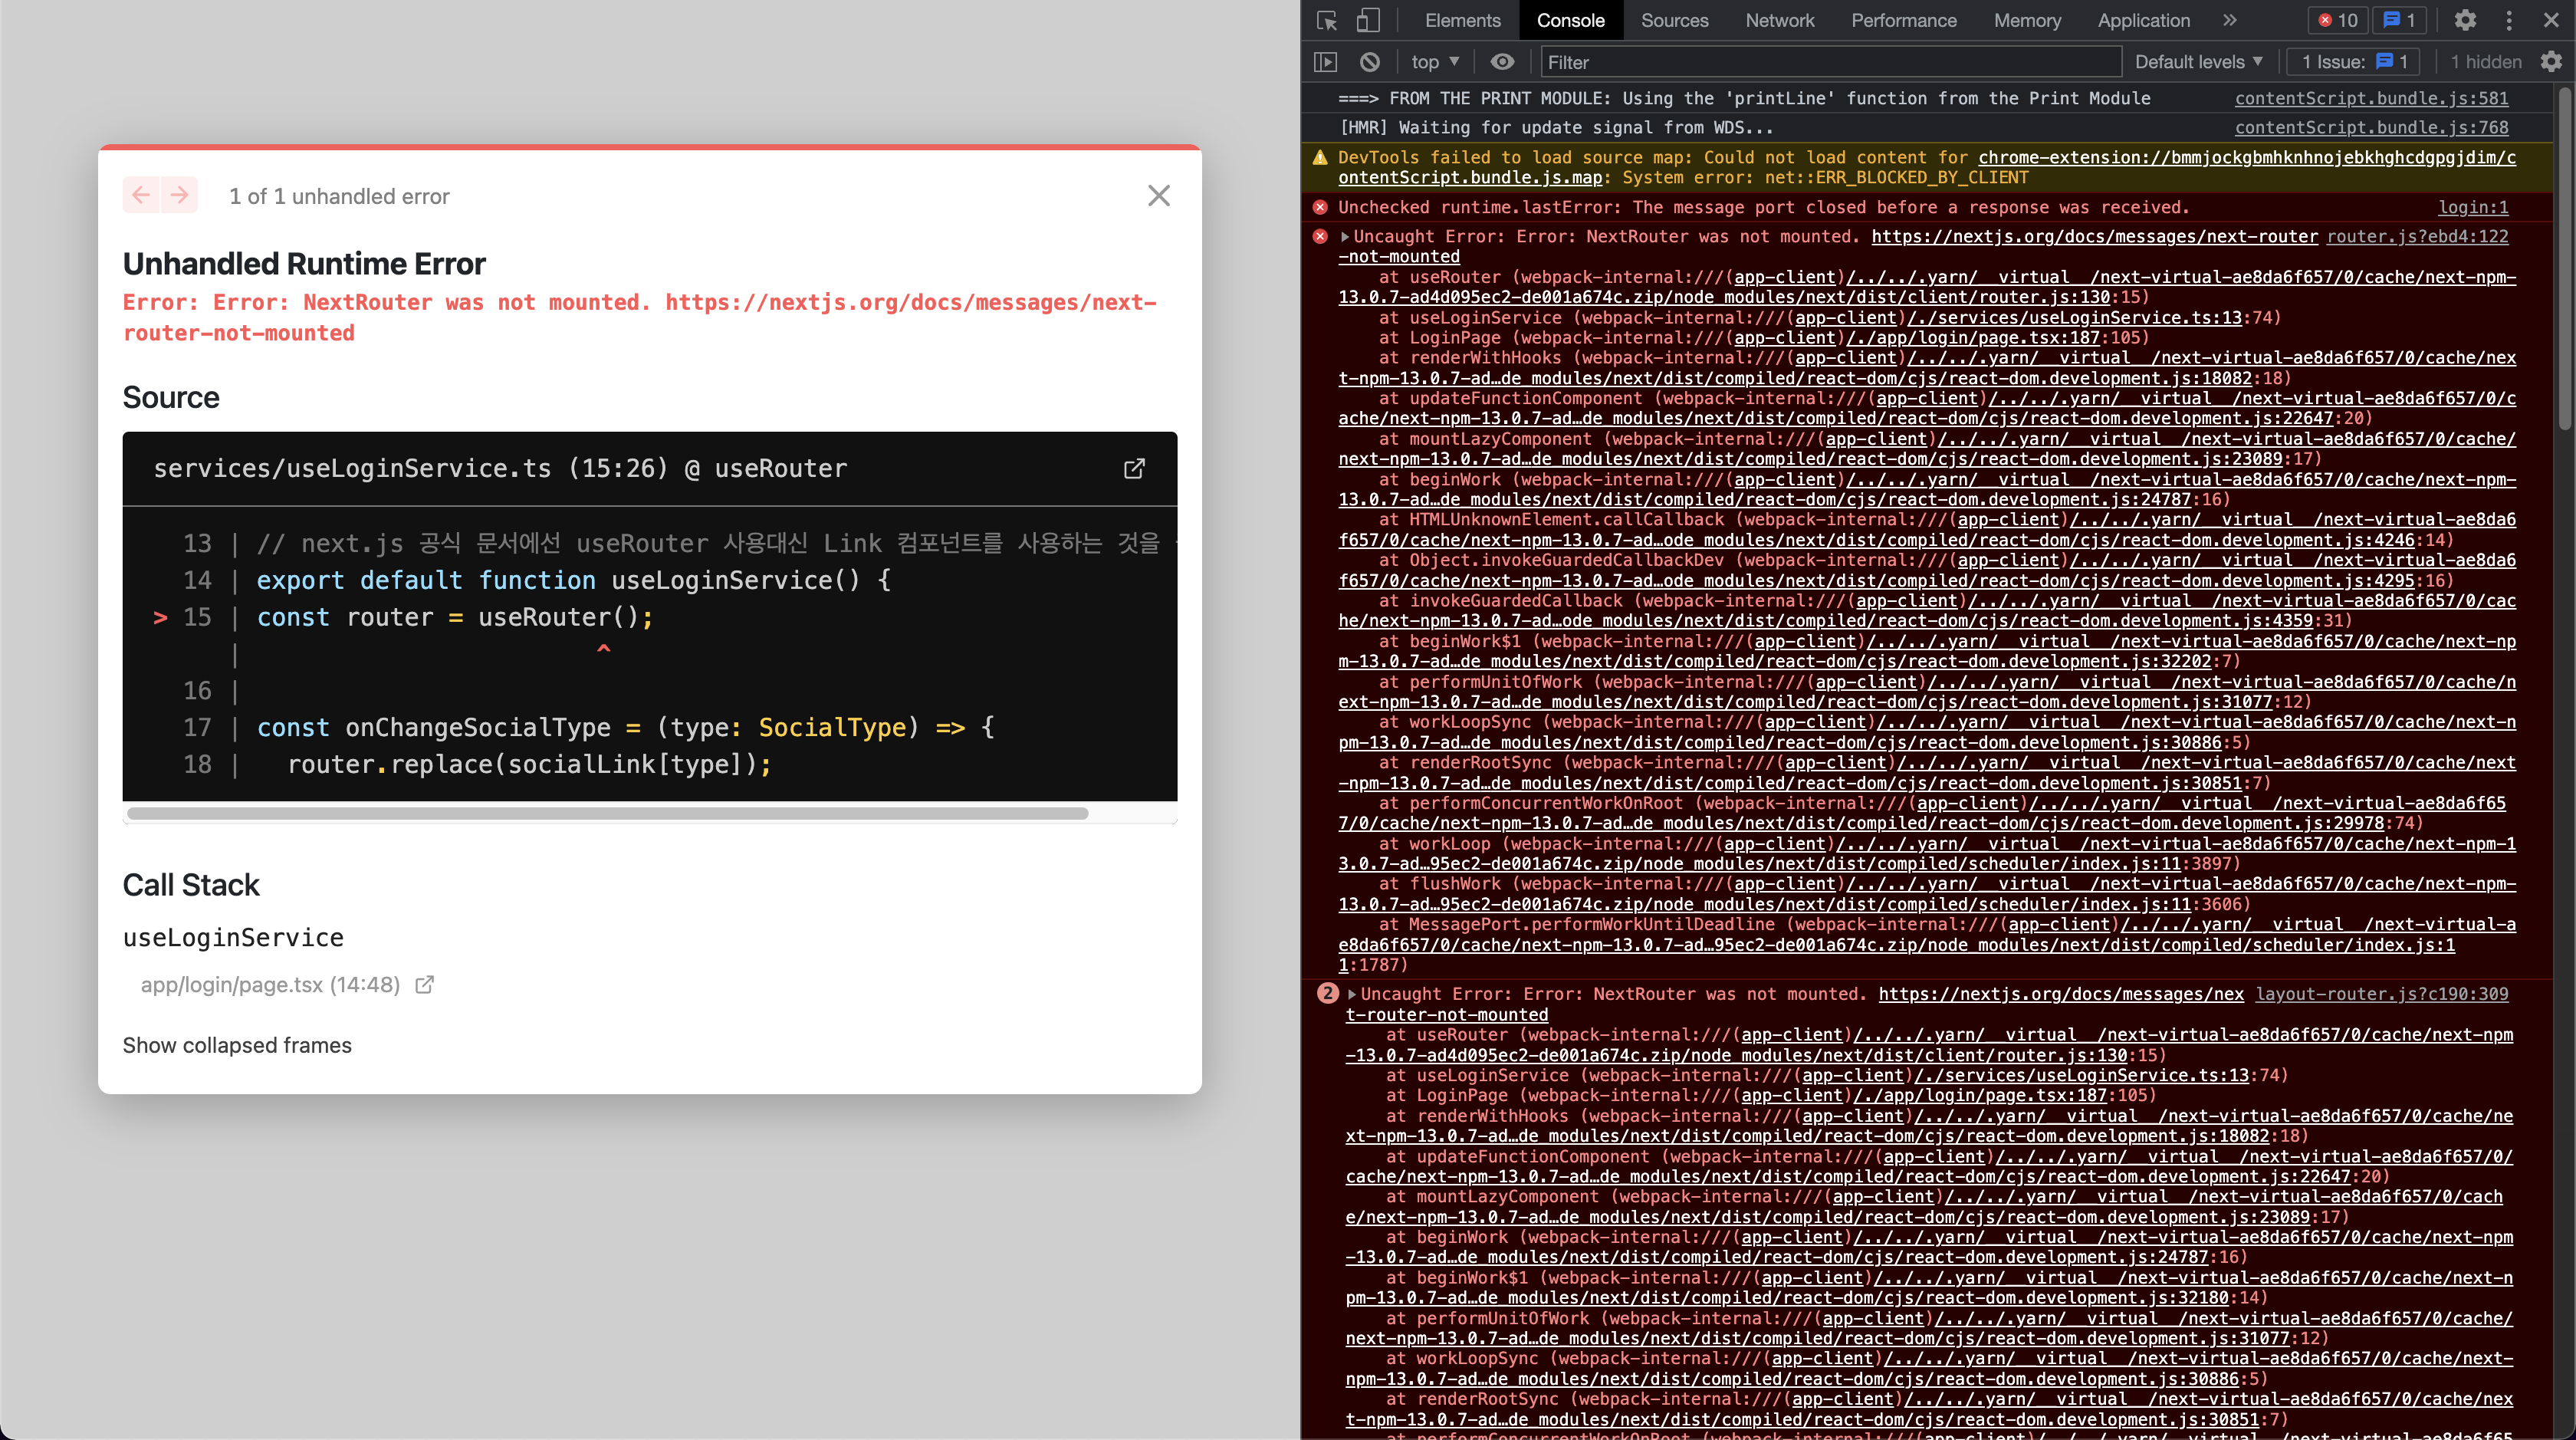Screen dimensions: 2576x1440
Task: Open the top JavaScript context dropdown
Action: (x=1435, y=62)
